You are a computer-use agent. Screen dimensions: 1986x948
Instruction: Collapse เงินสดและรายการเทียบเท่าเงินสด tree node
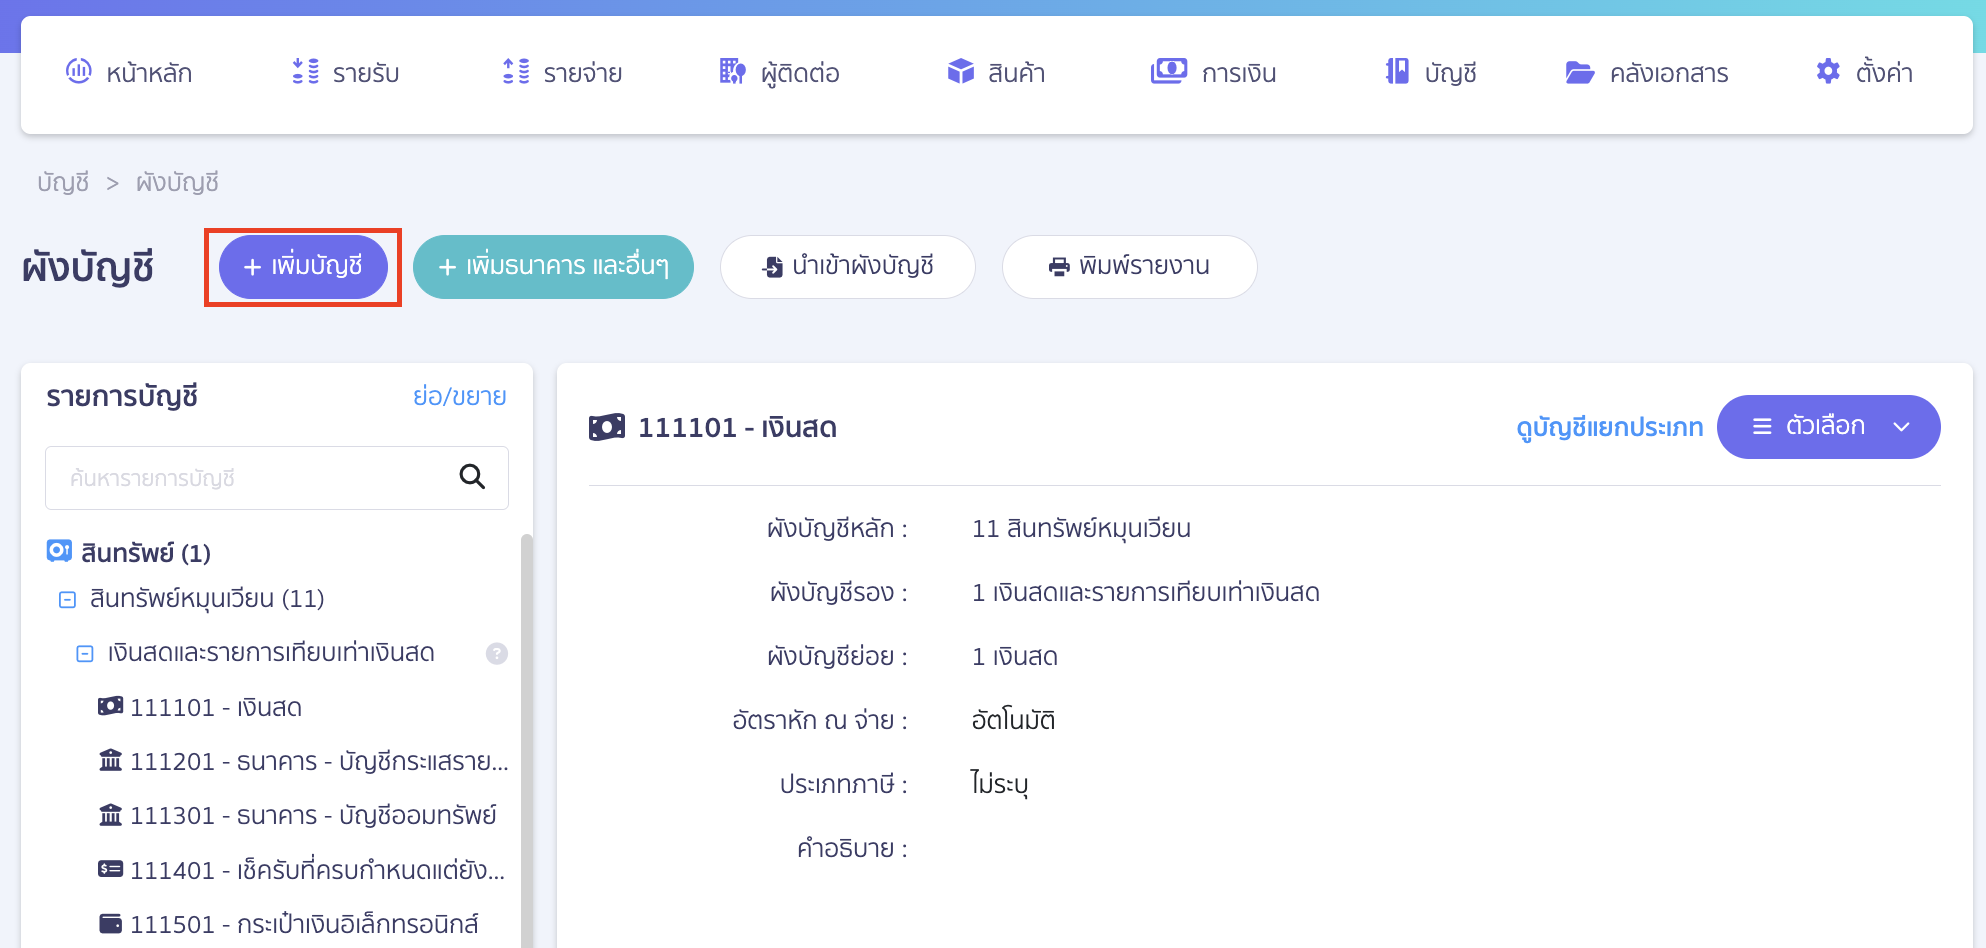coord(85,654)
